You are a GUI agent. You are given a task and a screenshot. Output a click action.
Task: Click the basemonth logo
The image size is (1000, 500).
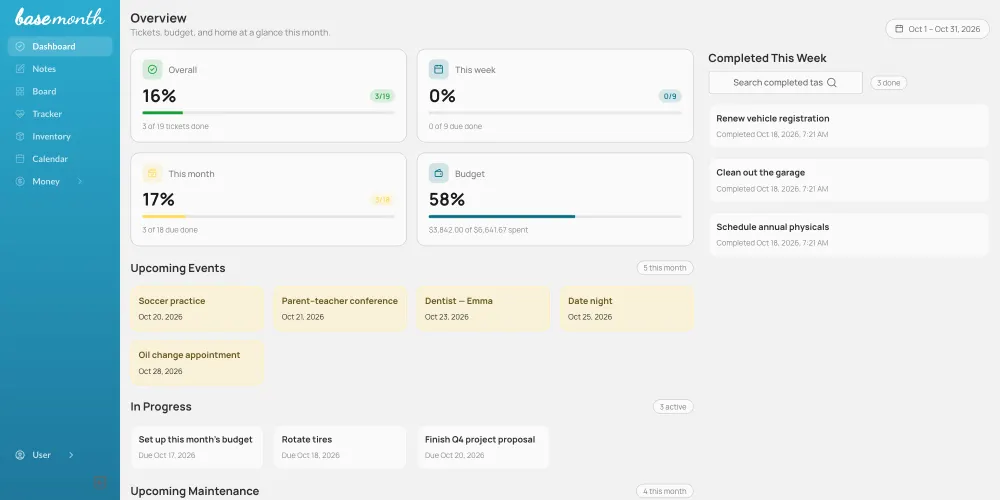[59, 17]
